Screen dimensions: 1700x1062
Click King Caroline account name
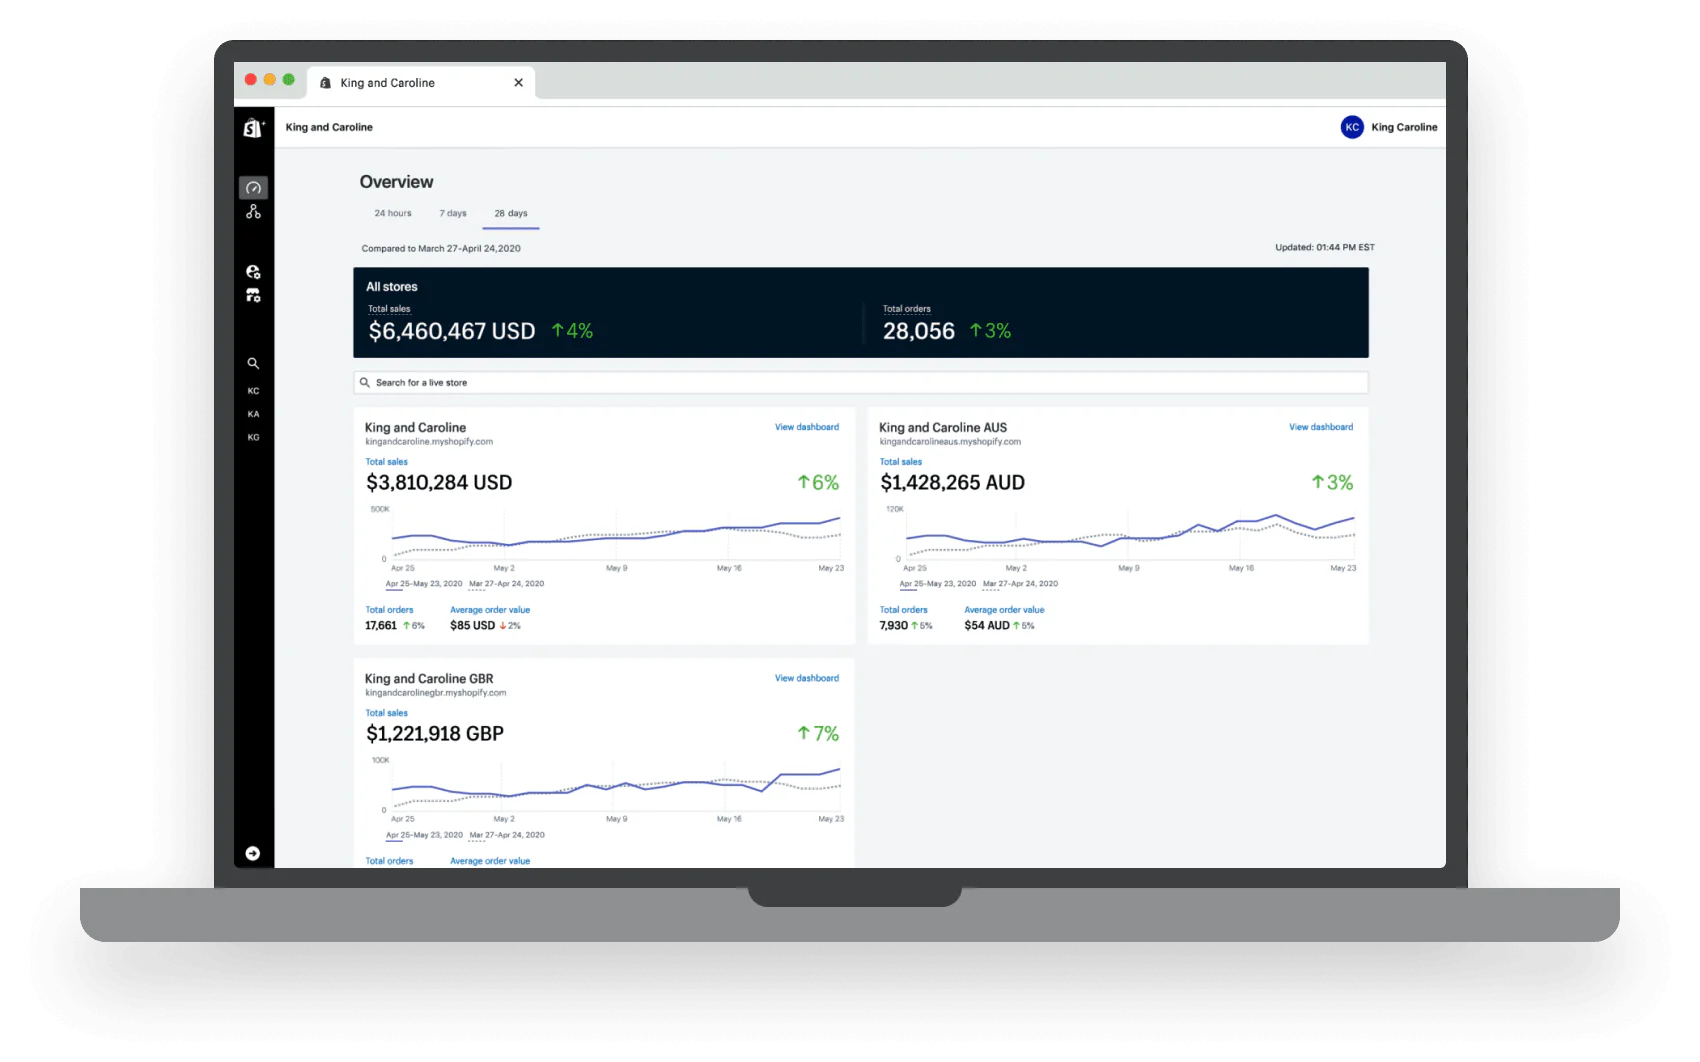tap(1404, 127)
